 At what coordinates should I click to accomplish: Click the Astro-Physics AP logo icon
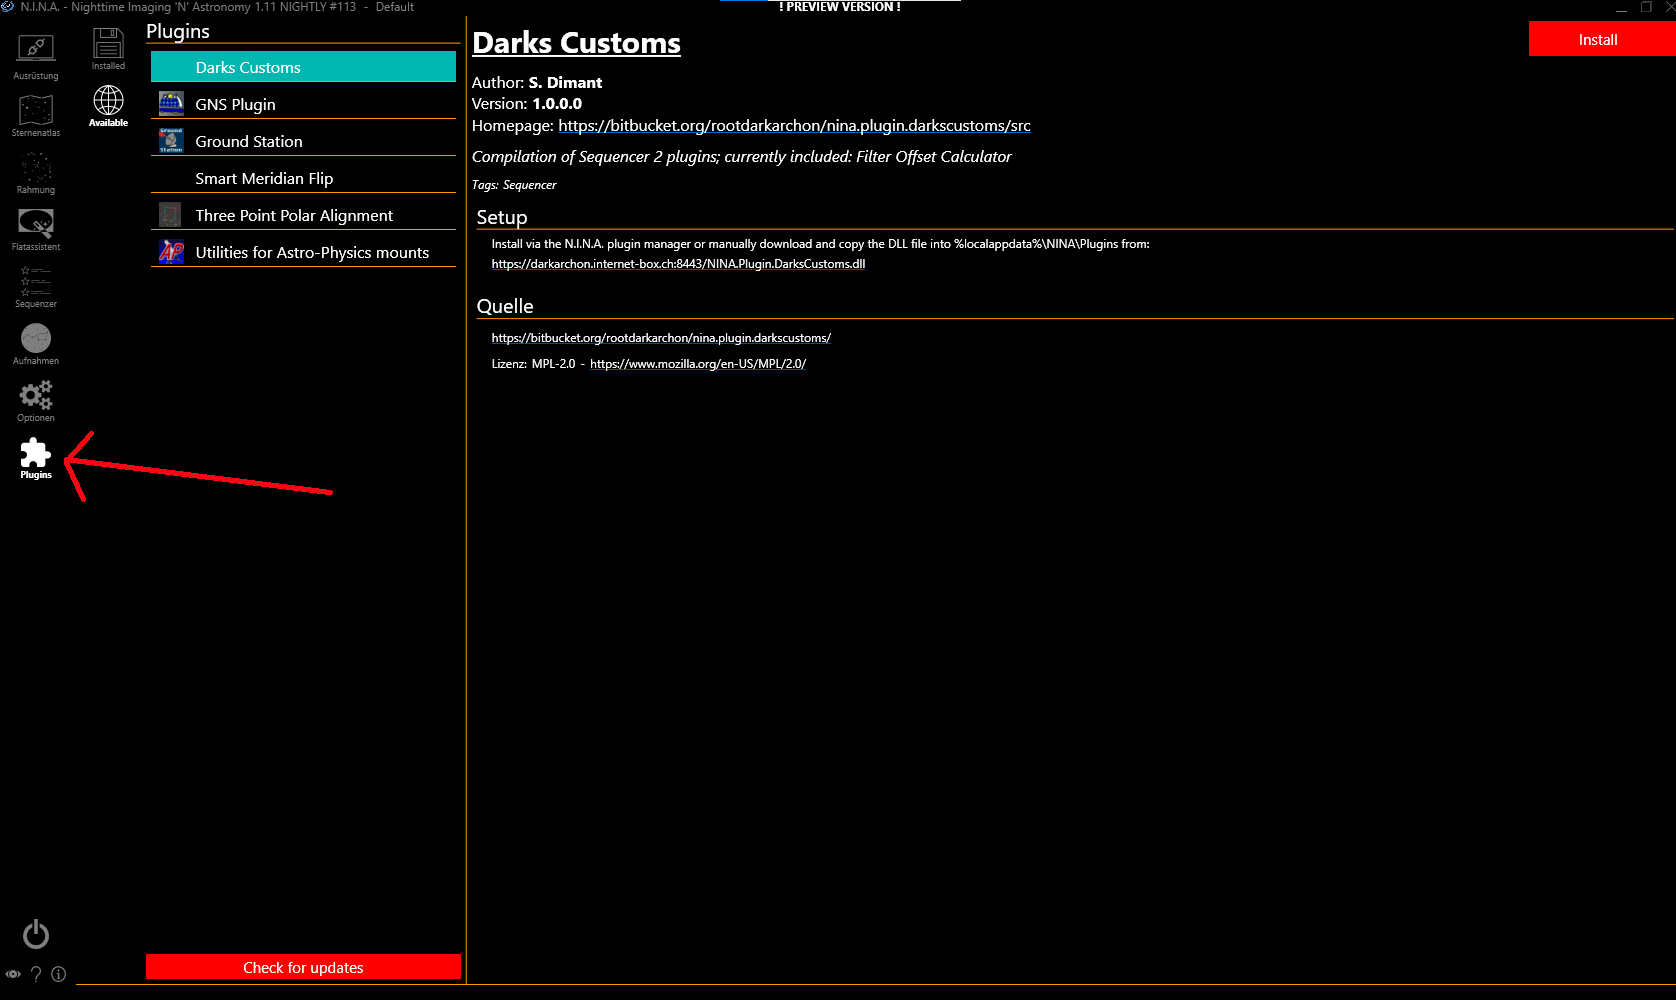click(171, 252)
